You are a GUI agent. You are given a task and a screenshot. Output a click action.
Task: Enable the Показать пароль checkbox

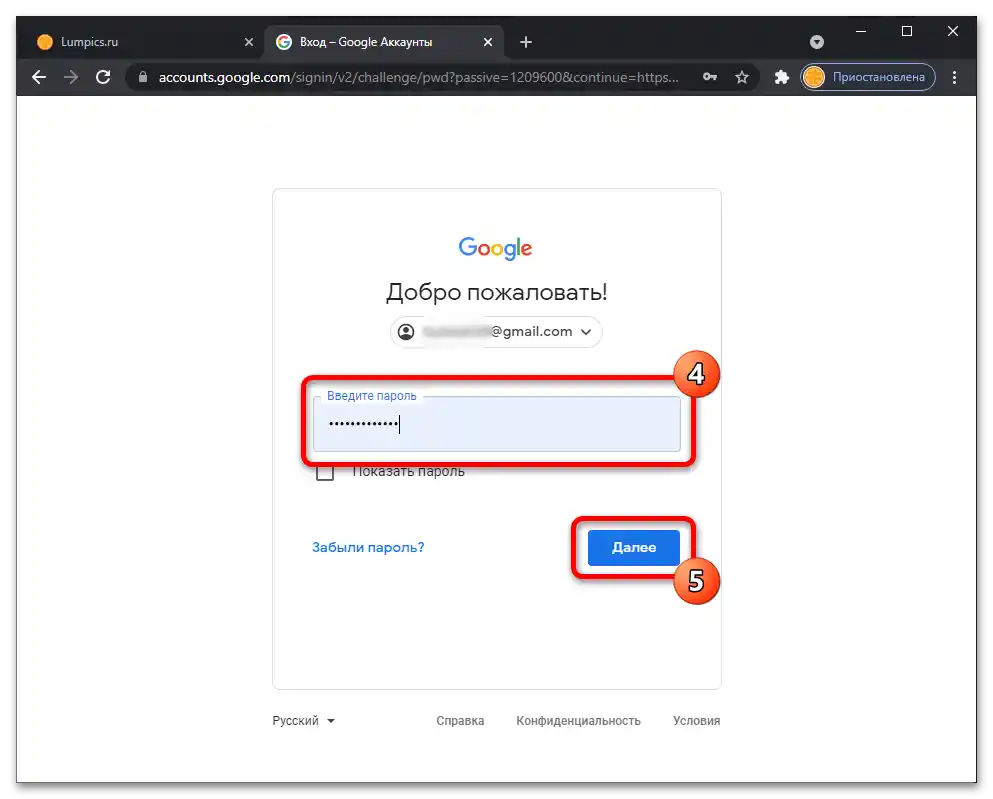pyautogui.click(x=325, y=472)
